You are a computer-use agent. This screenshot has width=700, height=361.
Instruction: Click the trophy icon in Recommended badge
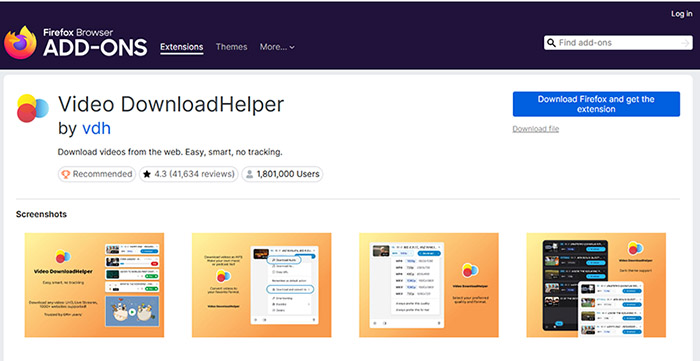click(x=66, y=174)
